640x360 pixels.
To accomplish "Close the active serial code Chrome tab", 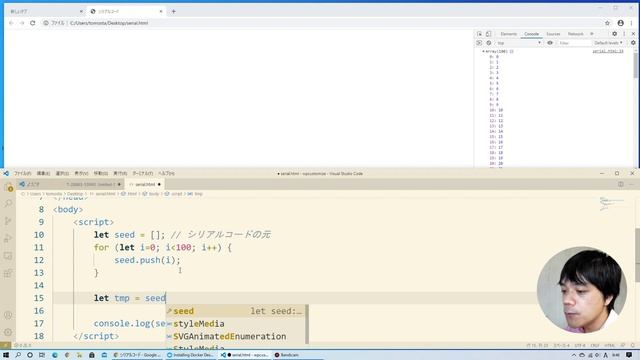I will (161, 11).
